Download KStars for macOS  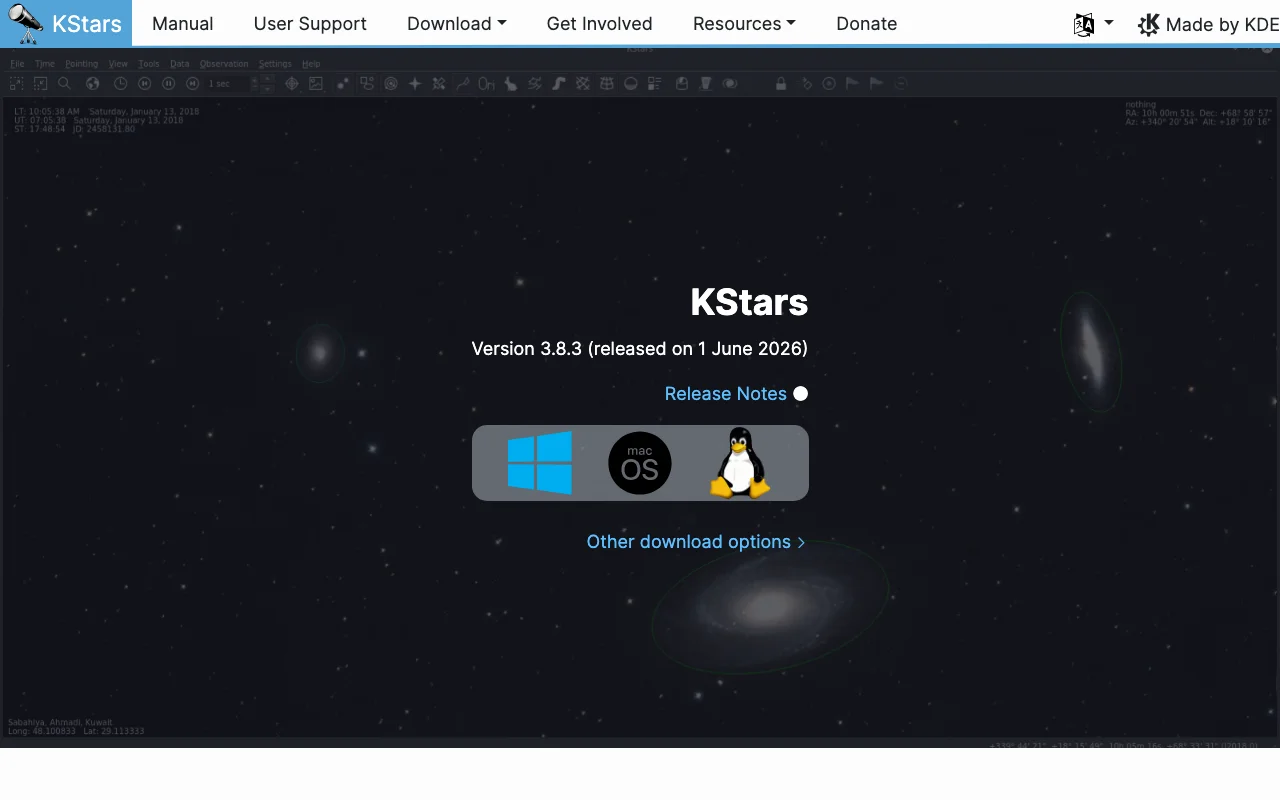pos(640,463)
